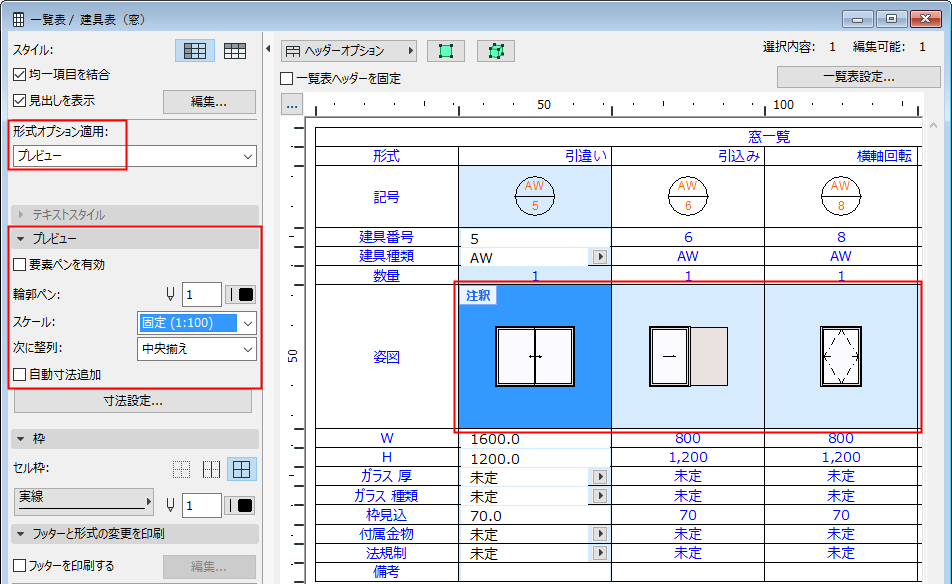Screen dimensions: 952x584
Task: Select the pivot window elevation preview
Action: [841, 356]
